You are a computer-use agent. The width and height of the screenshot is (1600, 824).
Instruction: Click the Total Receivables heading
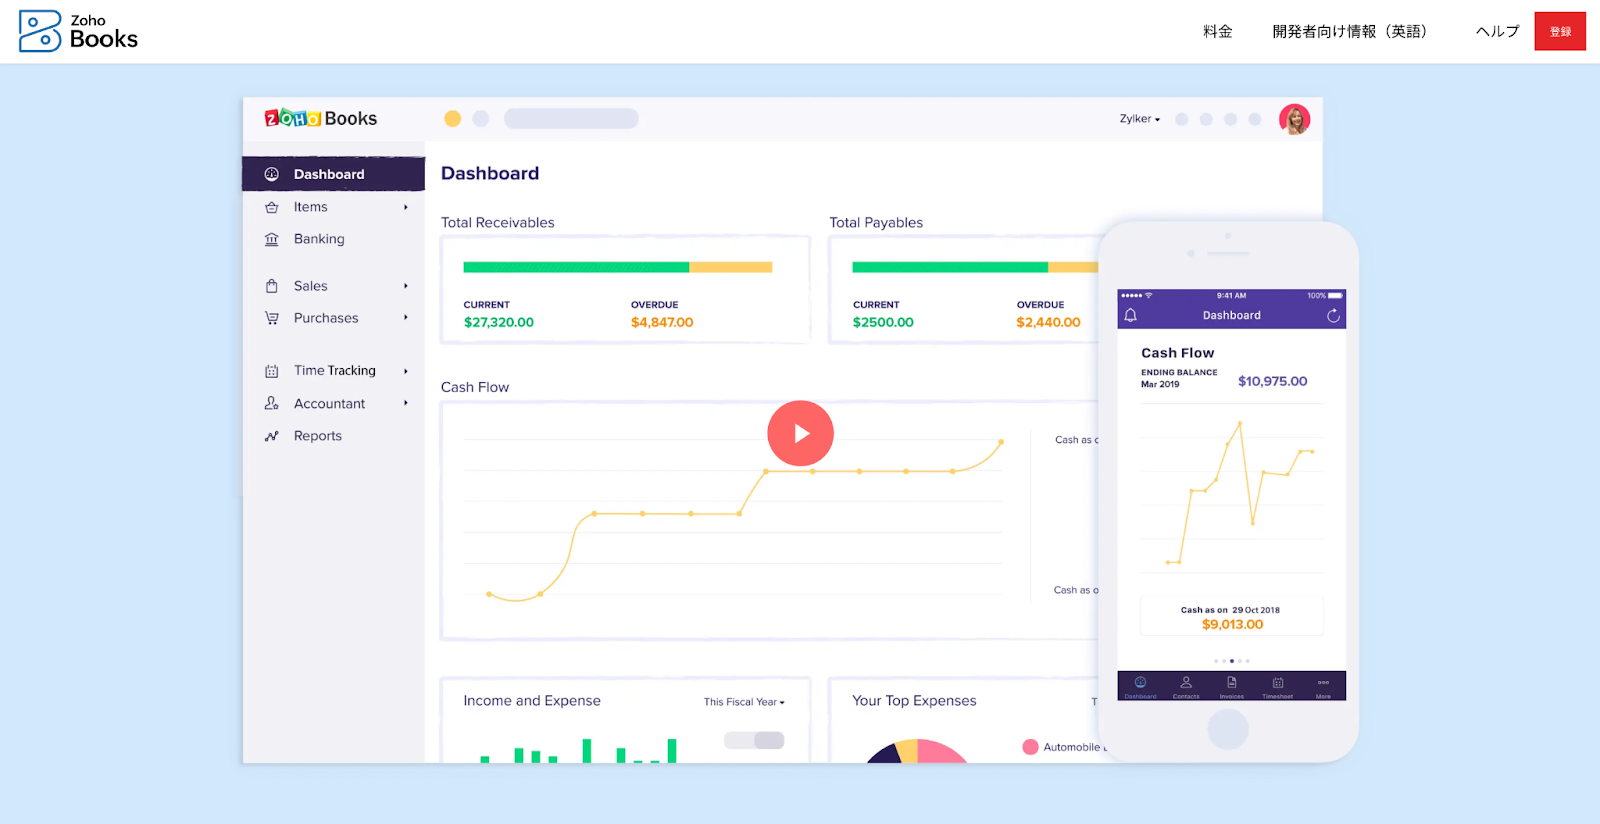click(498, 223)
